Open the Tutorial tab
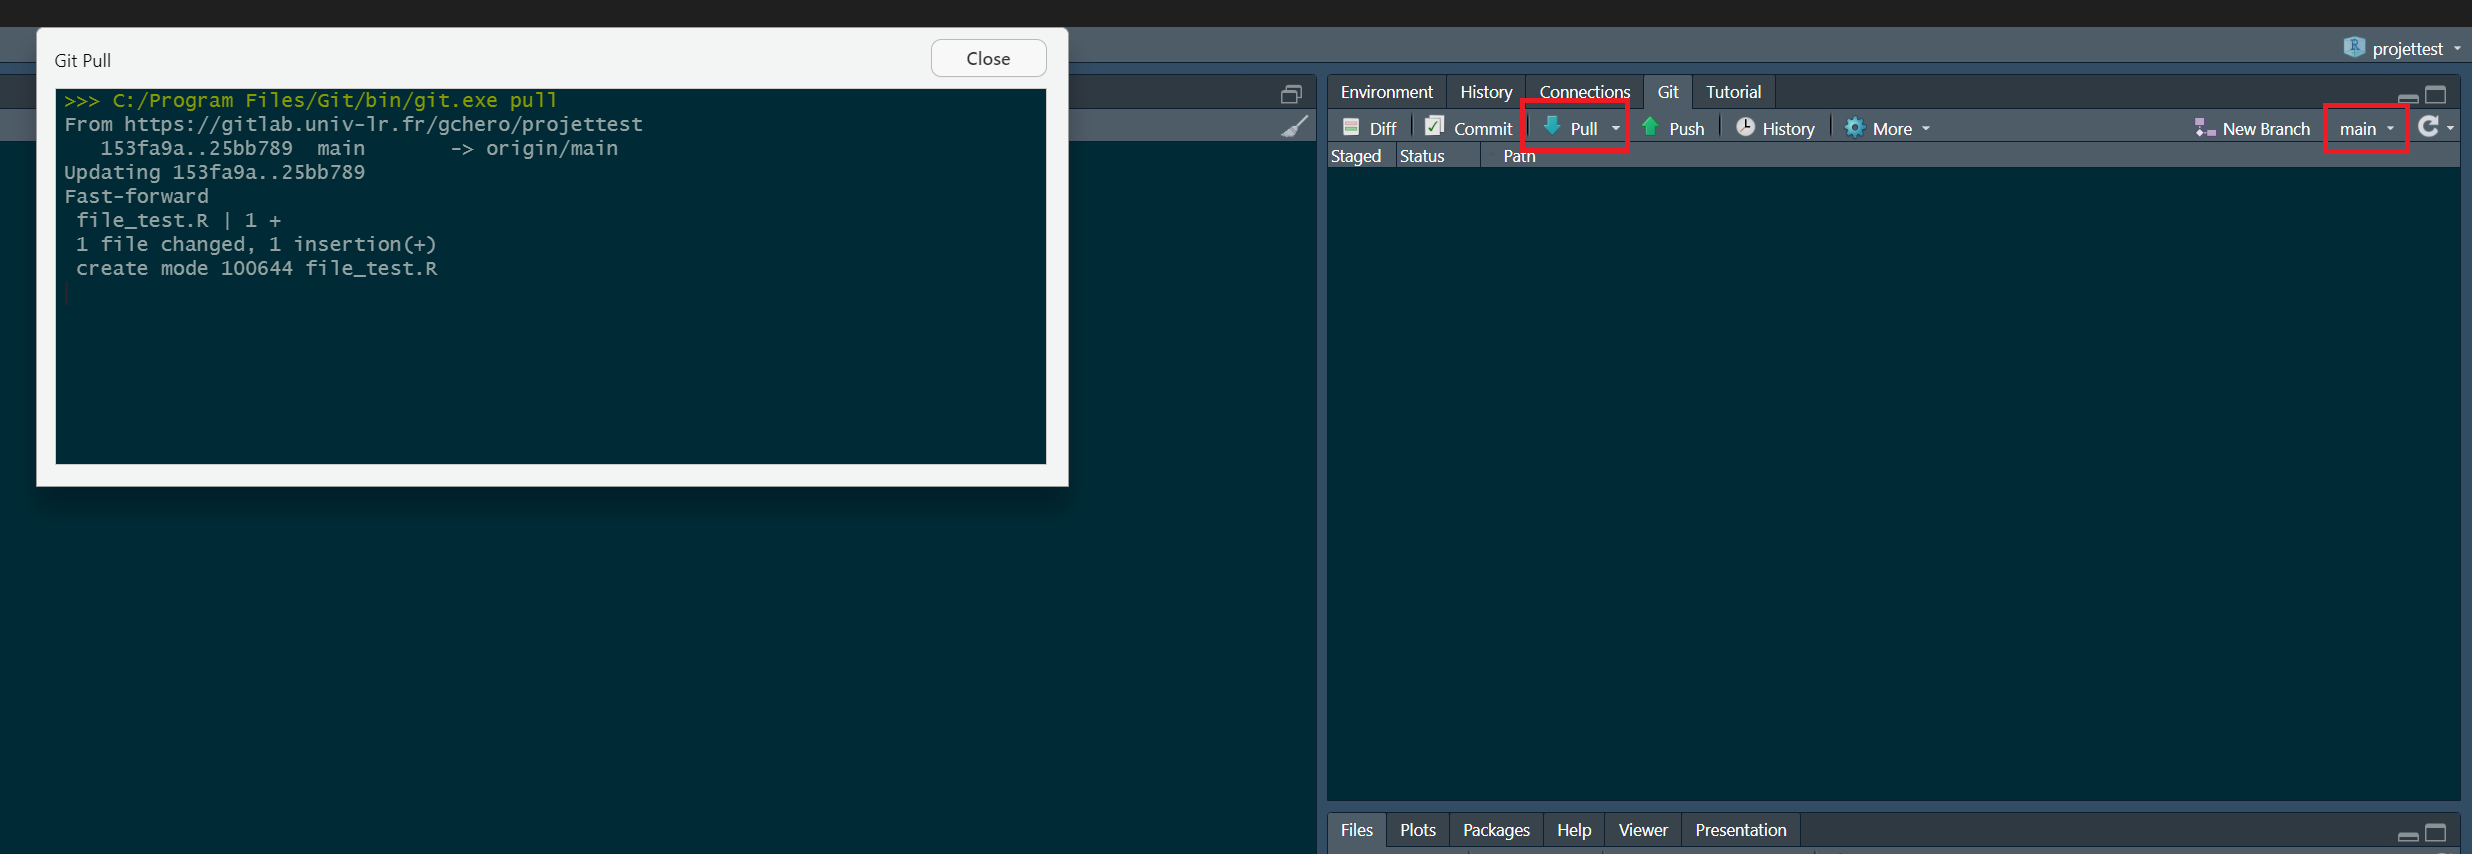Screen dimensions: 2472x854 click(1733, 92)
